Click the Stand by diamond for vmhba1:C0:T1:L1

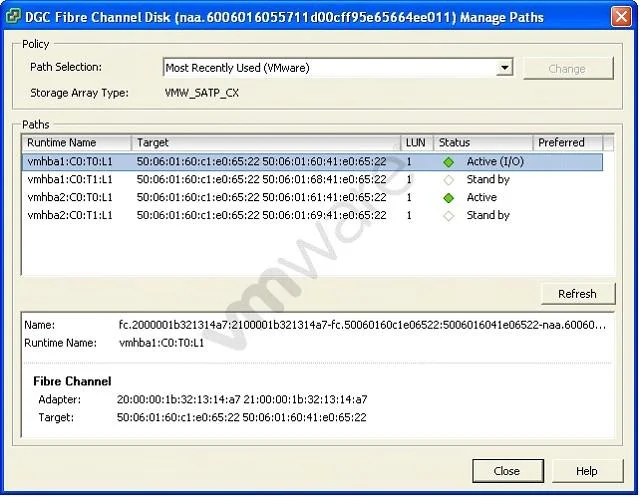click(449, 180)
